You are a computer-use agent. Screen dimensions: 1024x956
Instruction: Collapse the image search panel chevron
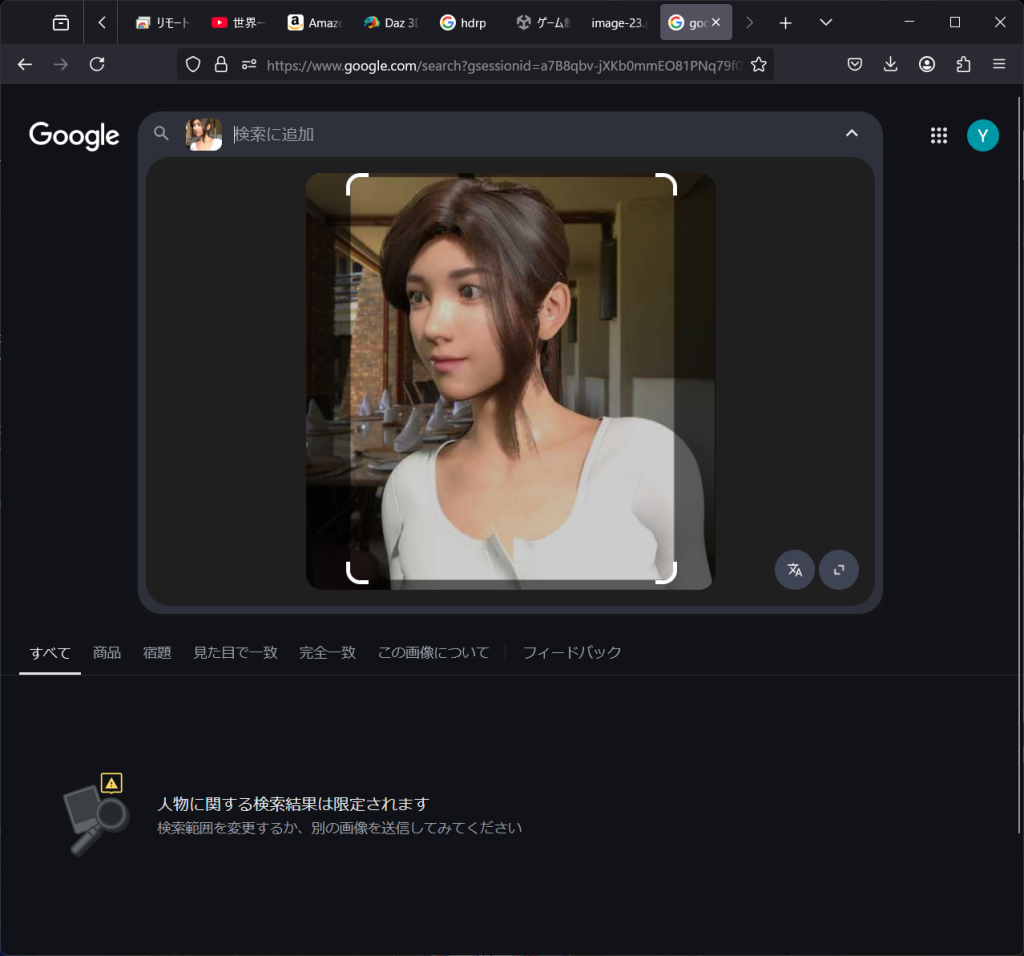pyautogui.click(x=852, y=134)
